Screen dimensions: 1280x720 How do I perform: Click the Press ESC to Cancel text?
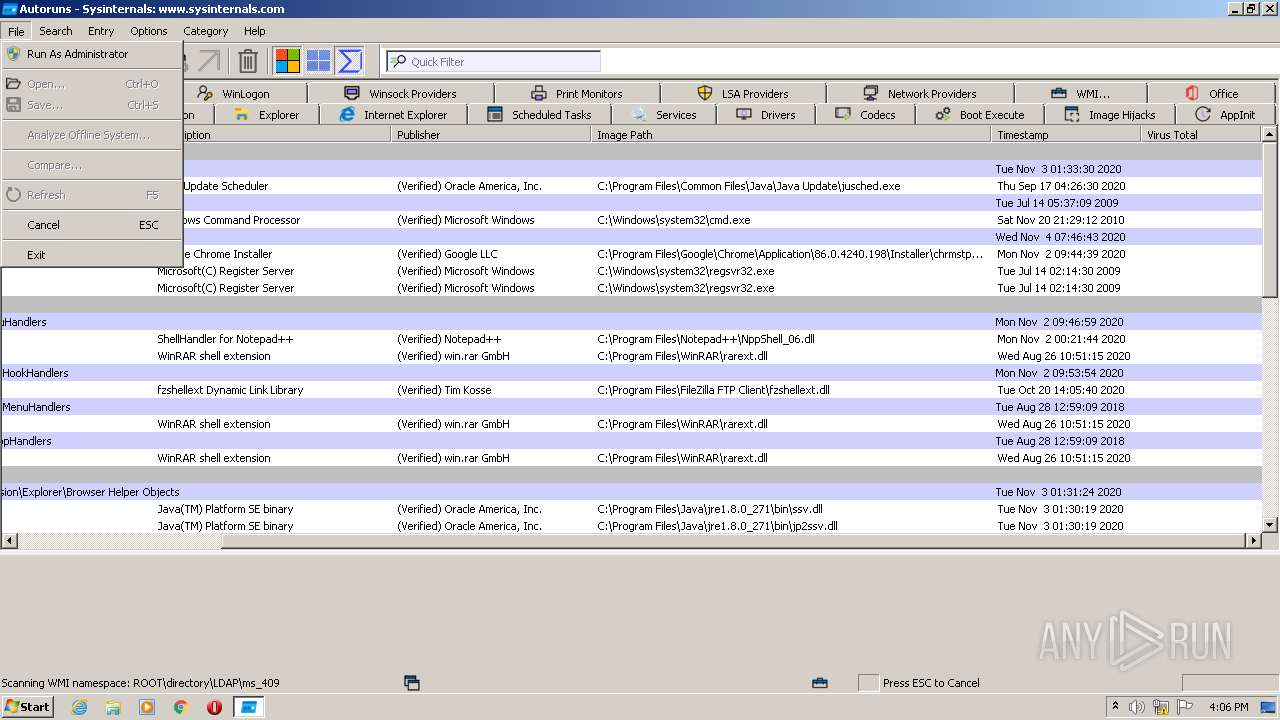point(931,683)
